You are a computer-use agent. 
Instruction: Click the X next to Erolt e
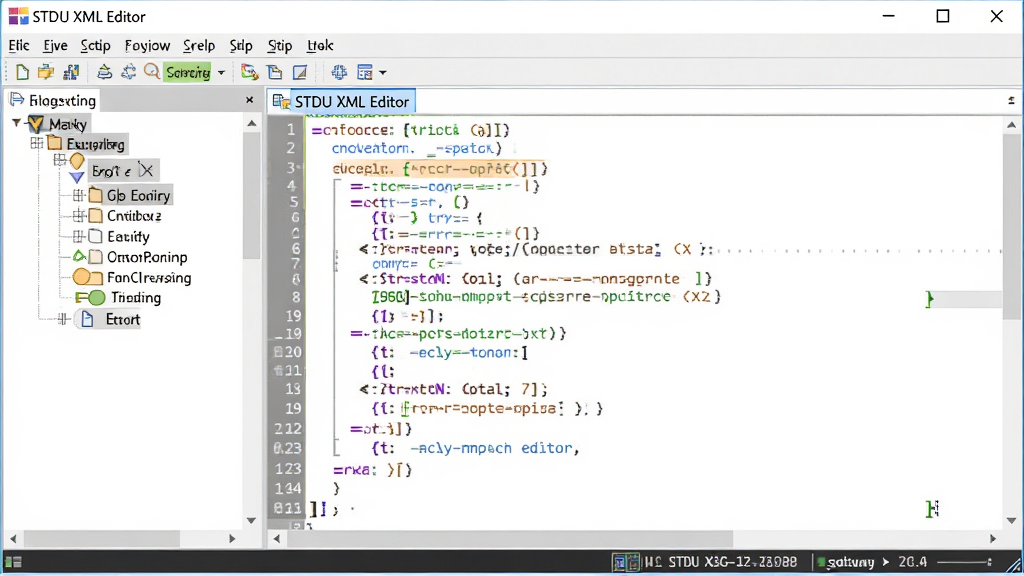(x=146, y=170)
